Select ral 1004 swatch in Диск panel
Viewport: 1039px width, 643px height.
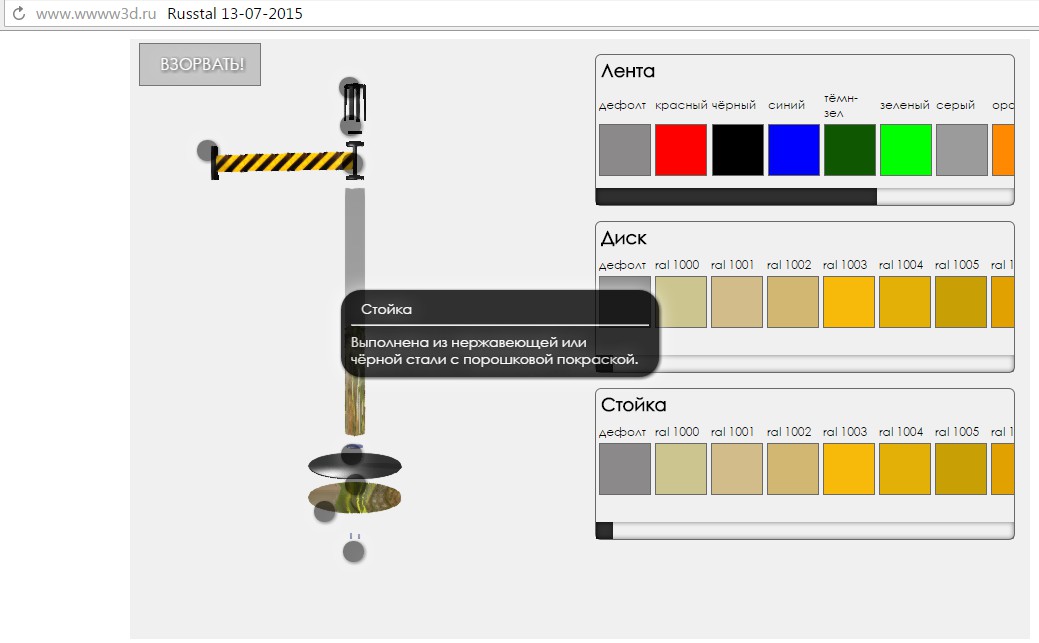[905, 302]
